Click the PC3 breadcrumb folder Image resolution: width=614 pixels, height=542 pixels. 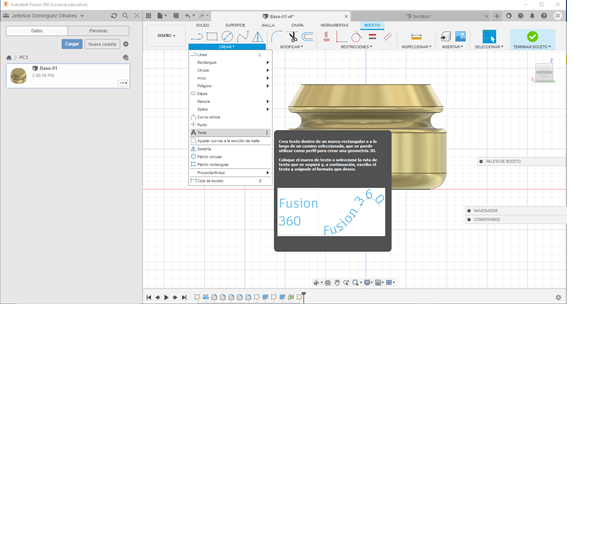coord(24,57)
